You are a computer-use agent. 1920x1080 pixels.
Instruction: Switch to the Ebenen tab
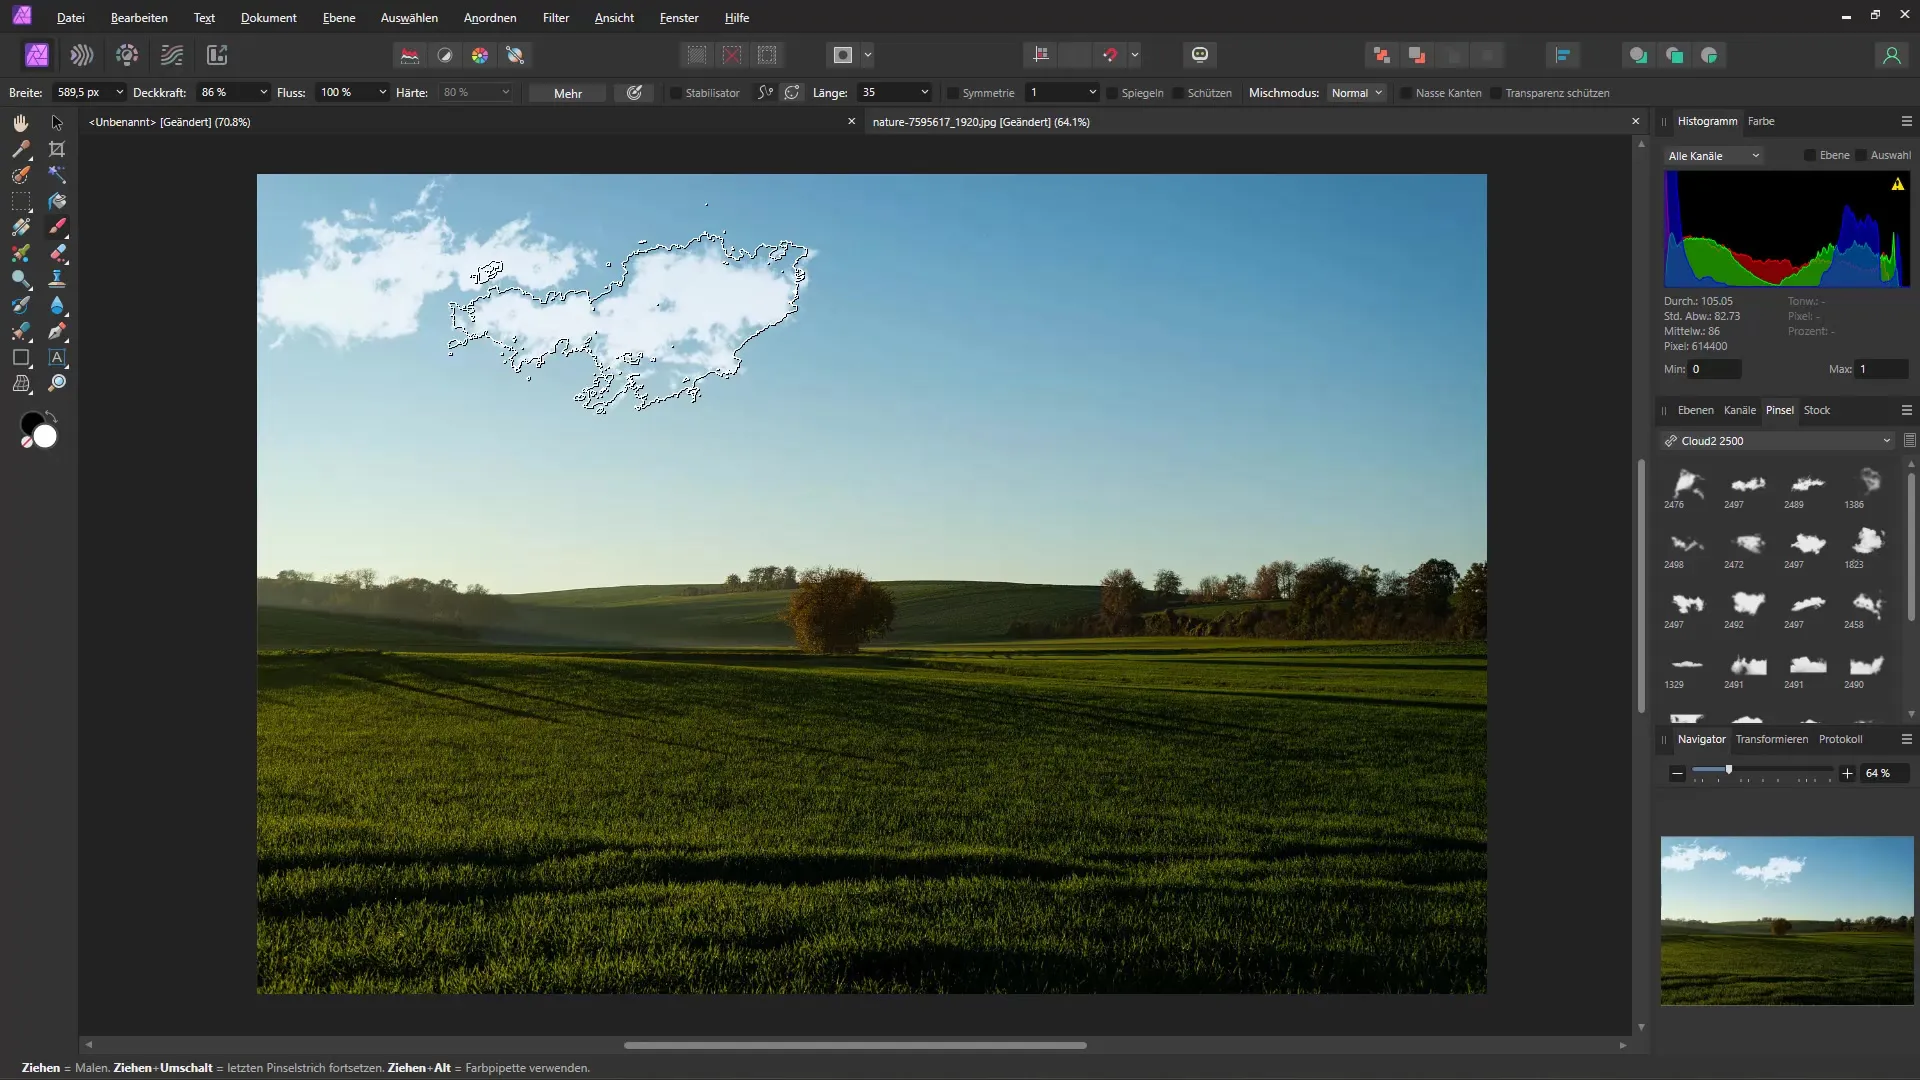click(x=1695, y=410)
